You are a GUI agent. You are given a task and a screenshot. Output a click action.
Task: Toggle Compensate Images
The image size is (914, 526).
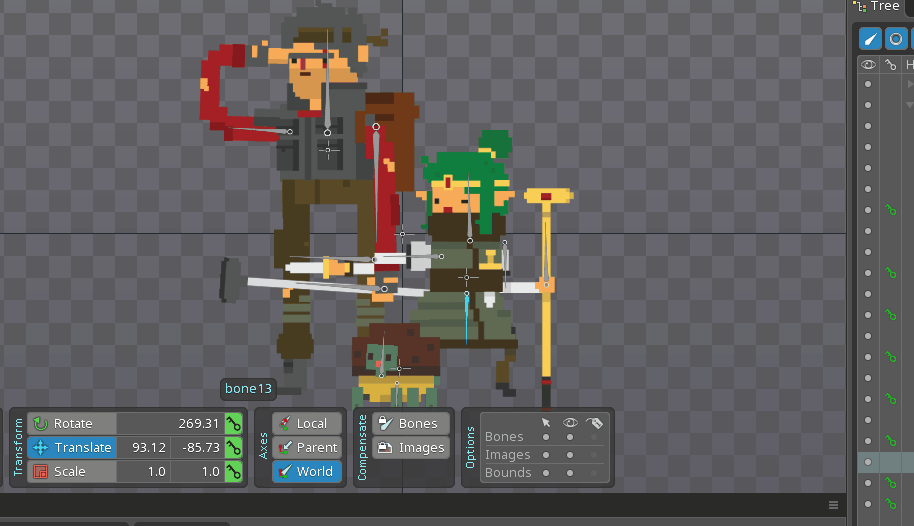[411, 447]
